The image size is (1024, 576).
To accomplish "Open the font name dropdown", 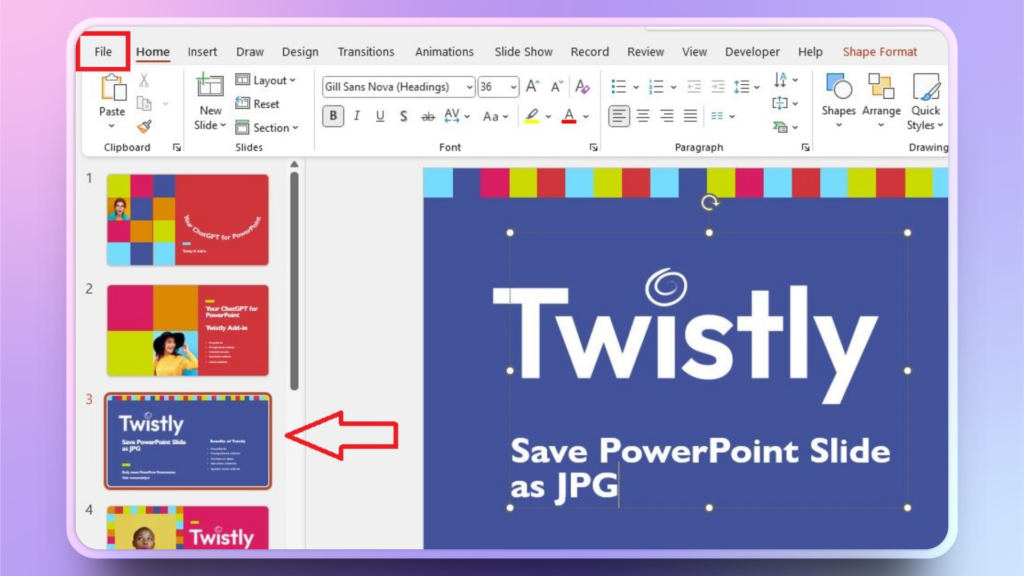I will pyautogui.click(x=468, y=87).
